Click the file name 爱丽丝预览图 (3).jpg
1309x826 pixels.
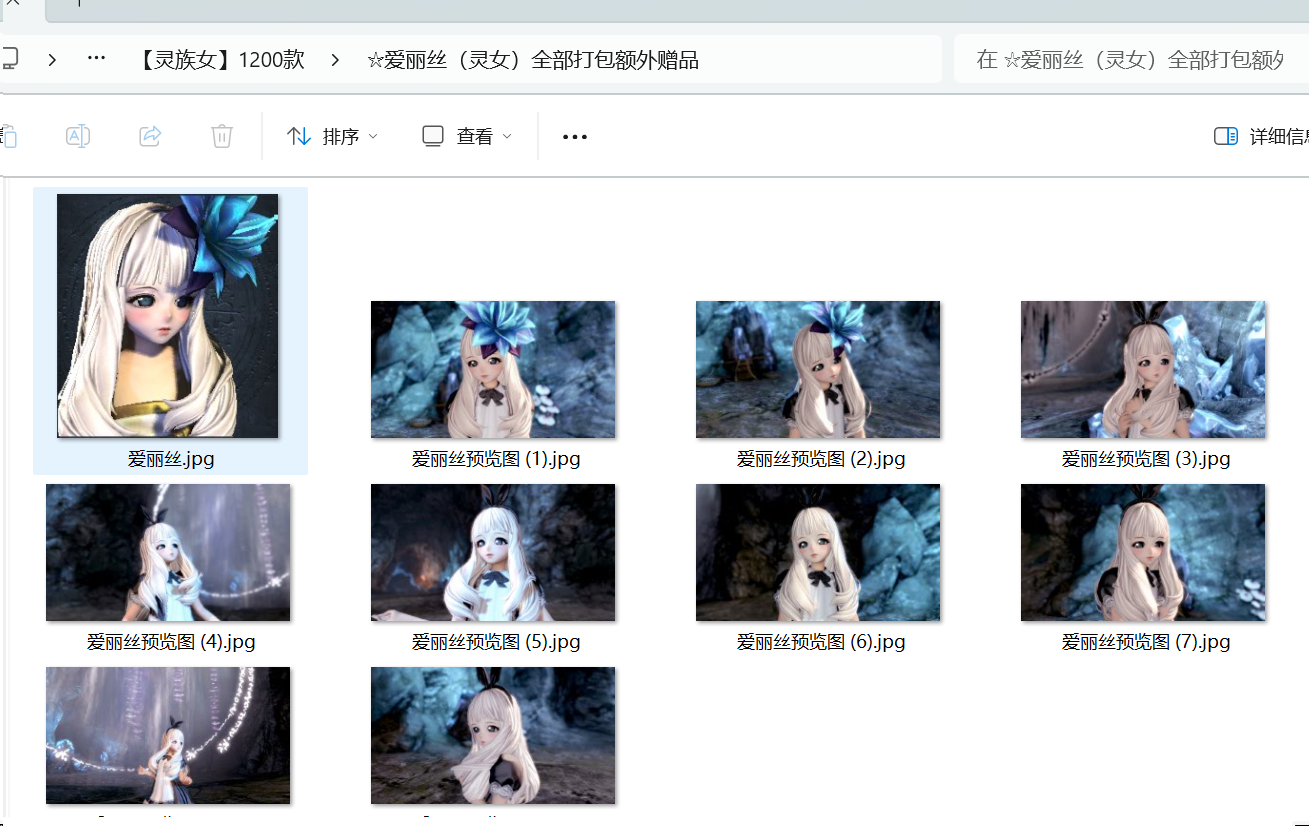click(x=1146, y=459)
